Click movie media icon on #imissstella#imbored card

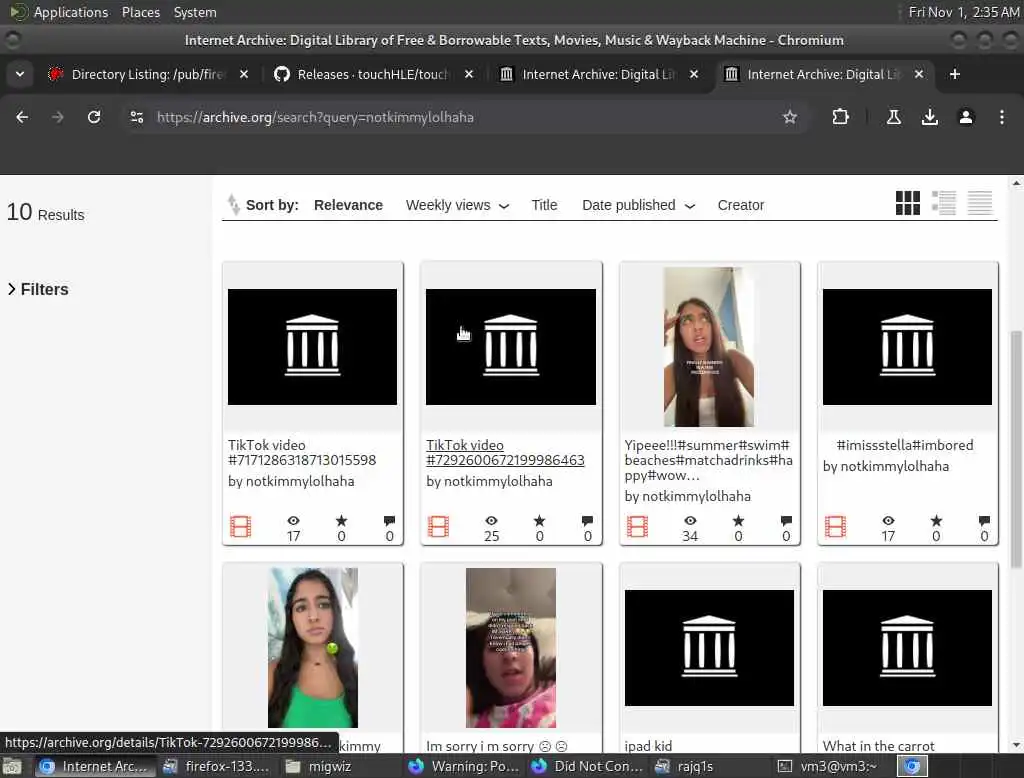tap(835, 527)
